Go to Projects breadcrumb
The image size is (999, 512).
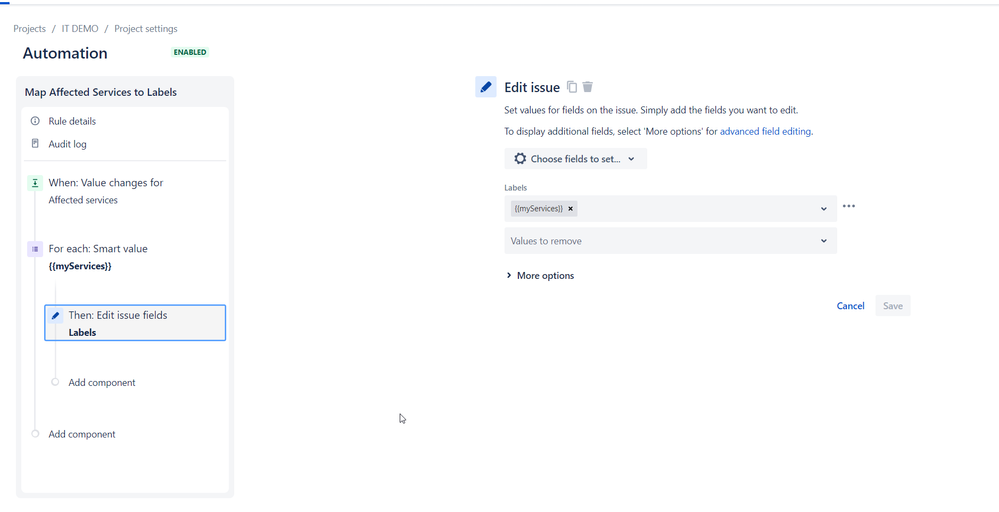[x=29, y=29]
